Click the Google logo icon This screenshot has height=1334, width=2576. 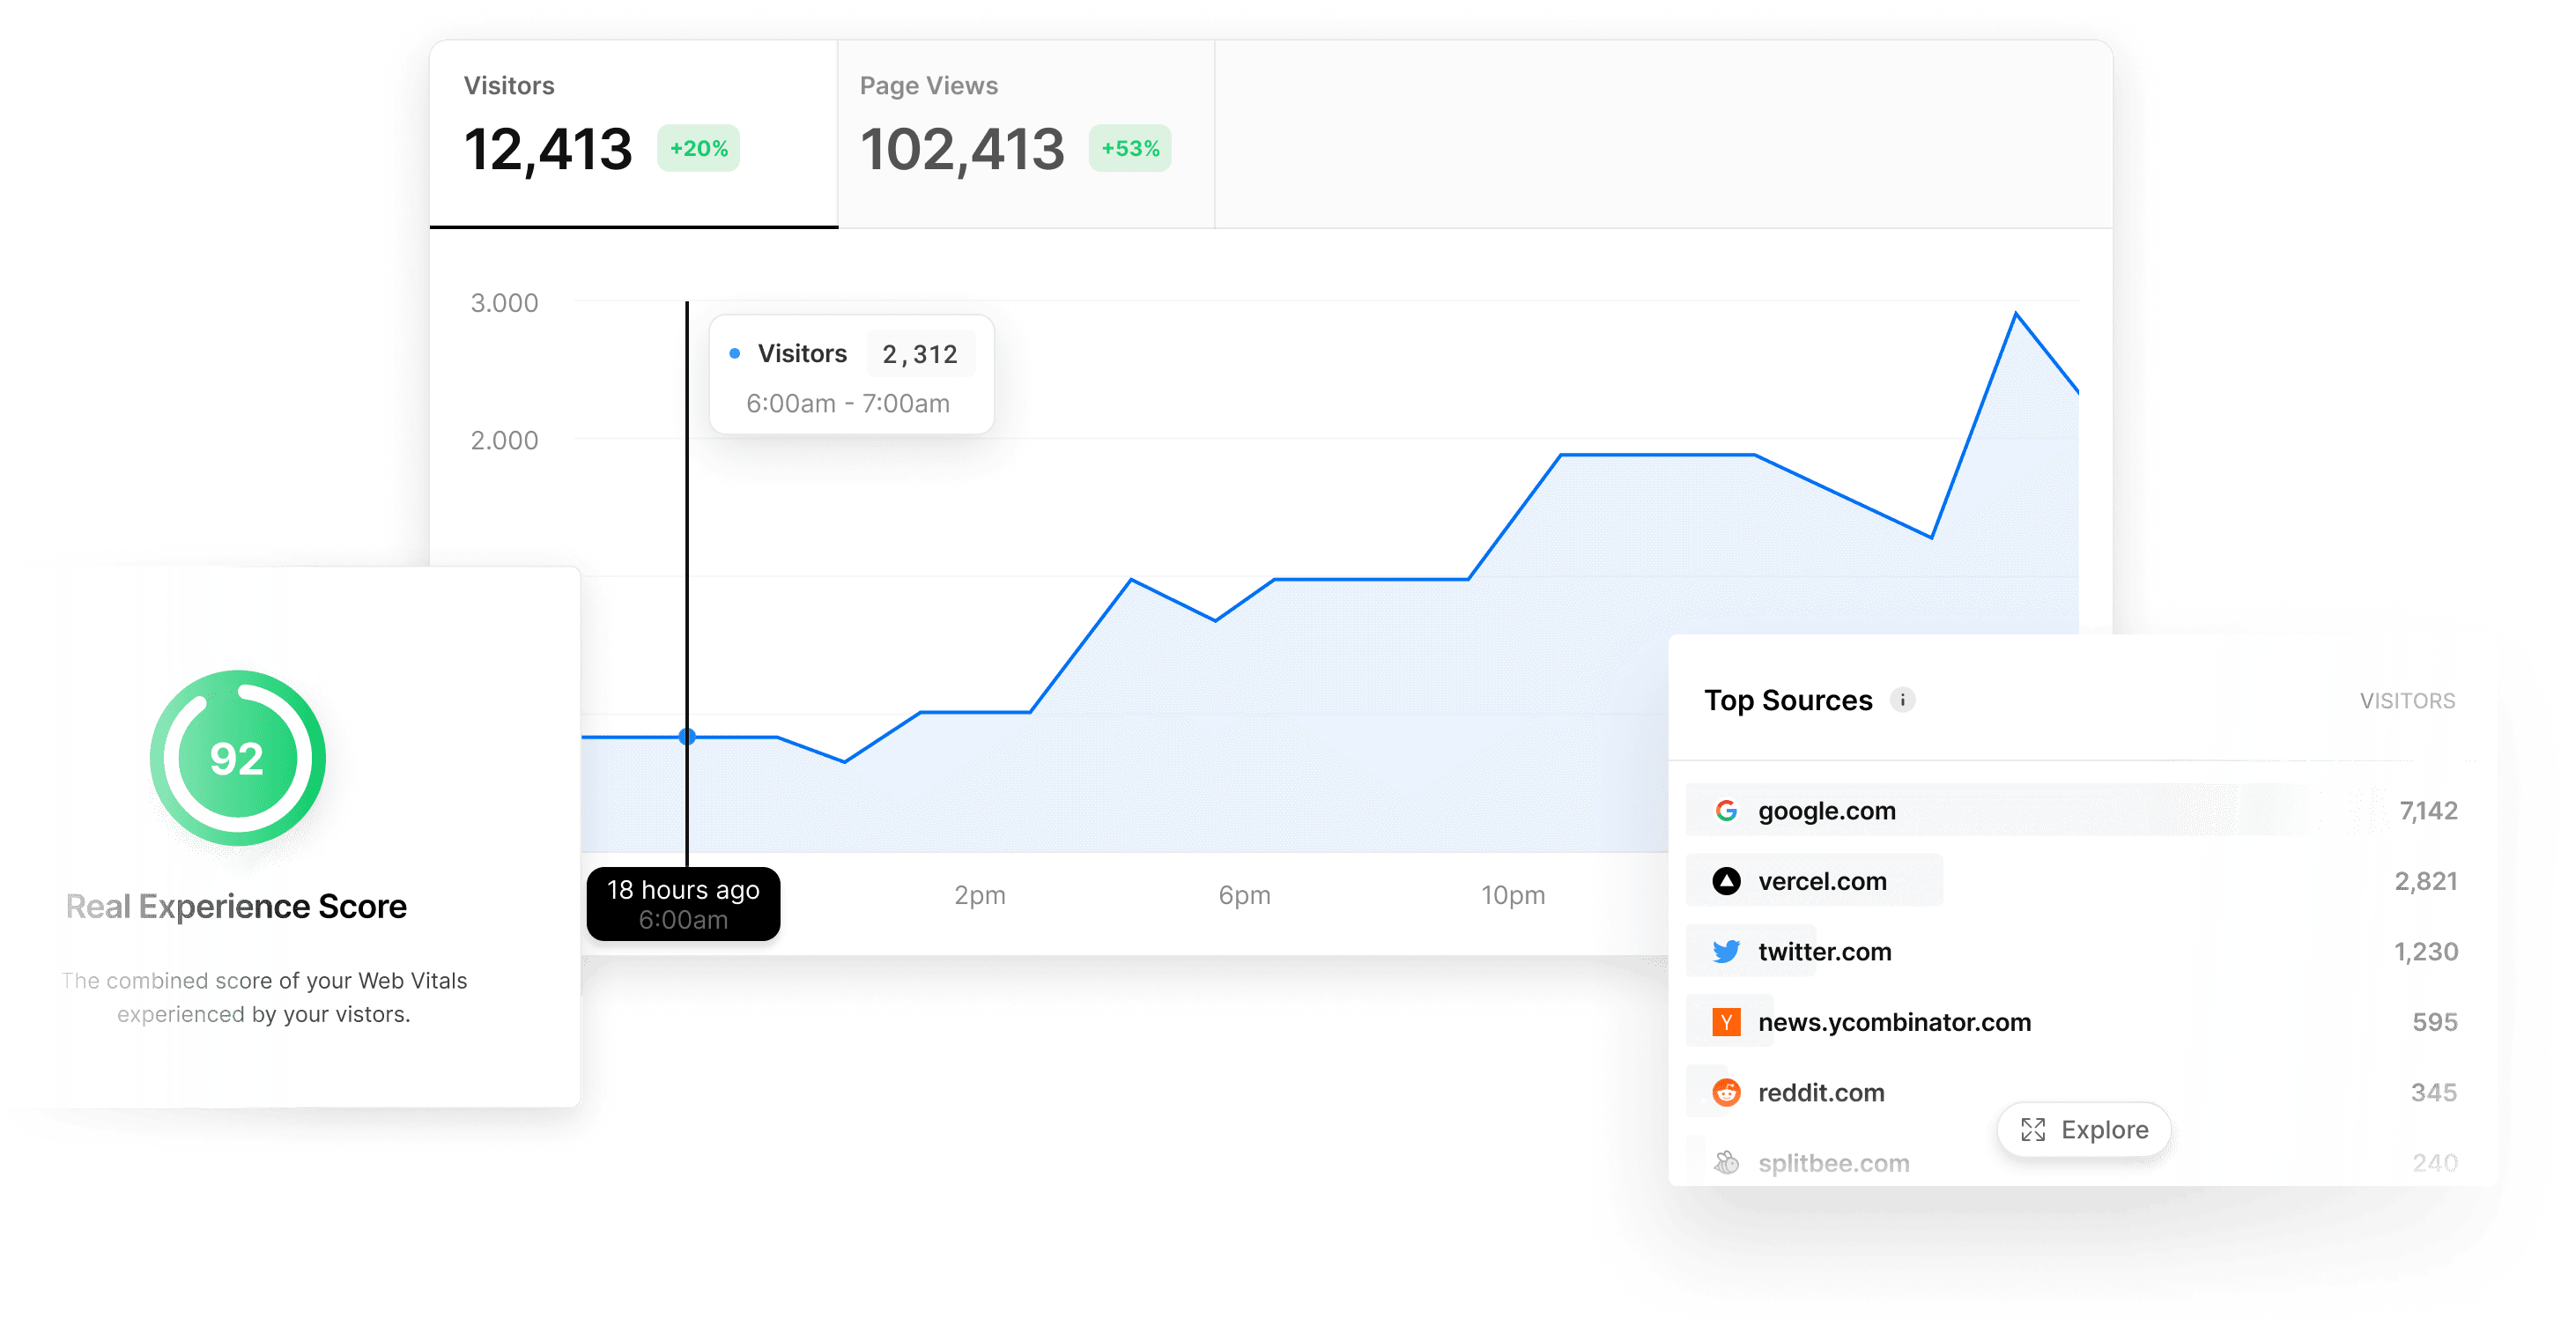(x=1726, y=810)
